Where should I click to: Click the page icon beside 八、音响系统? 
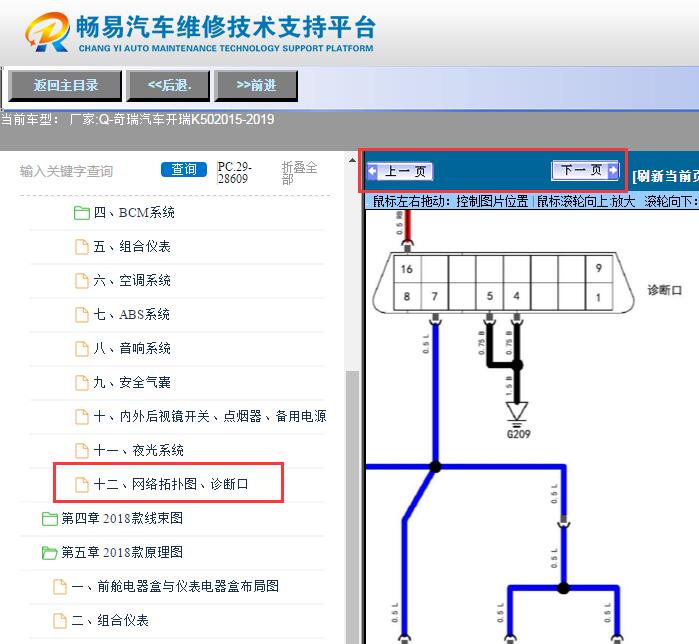[82, 349]
